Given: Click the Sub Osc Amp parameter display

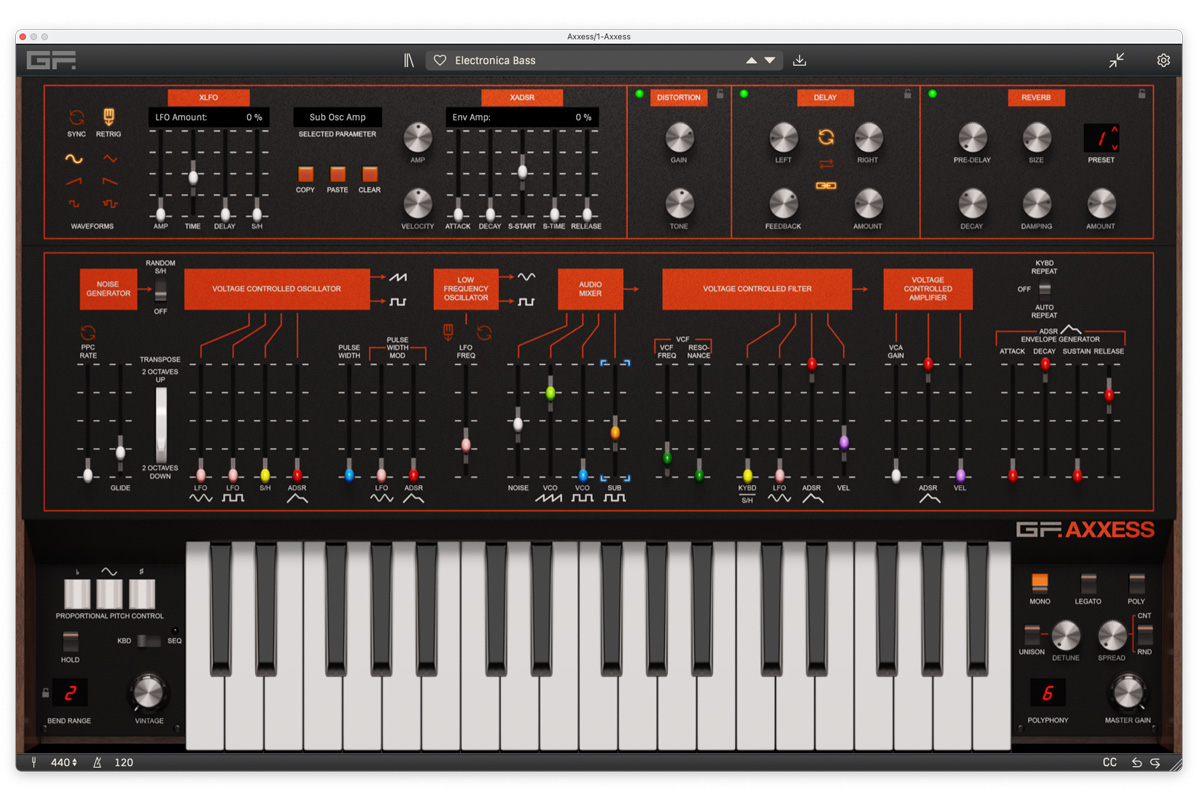Looking at the screenshot, I should [337, 117].
